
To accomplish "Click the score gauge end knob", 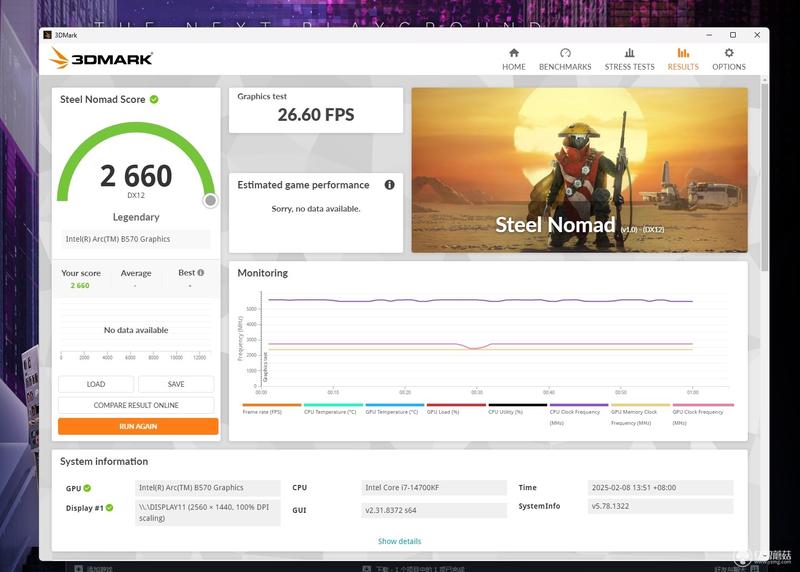I will coord(210,201).
